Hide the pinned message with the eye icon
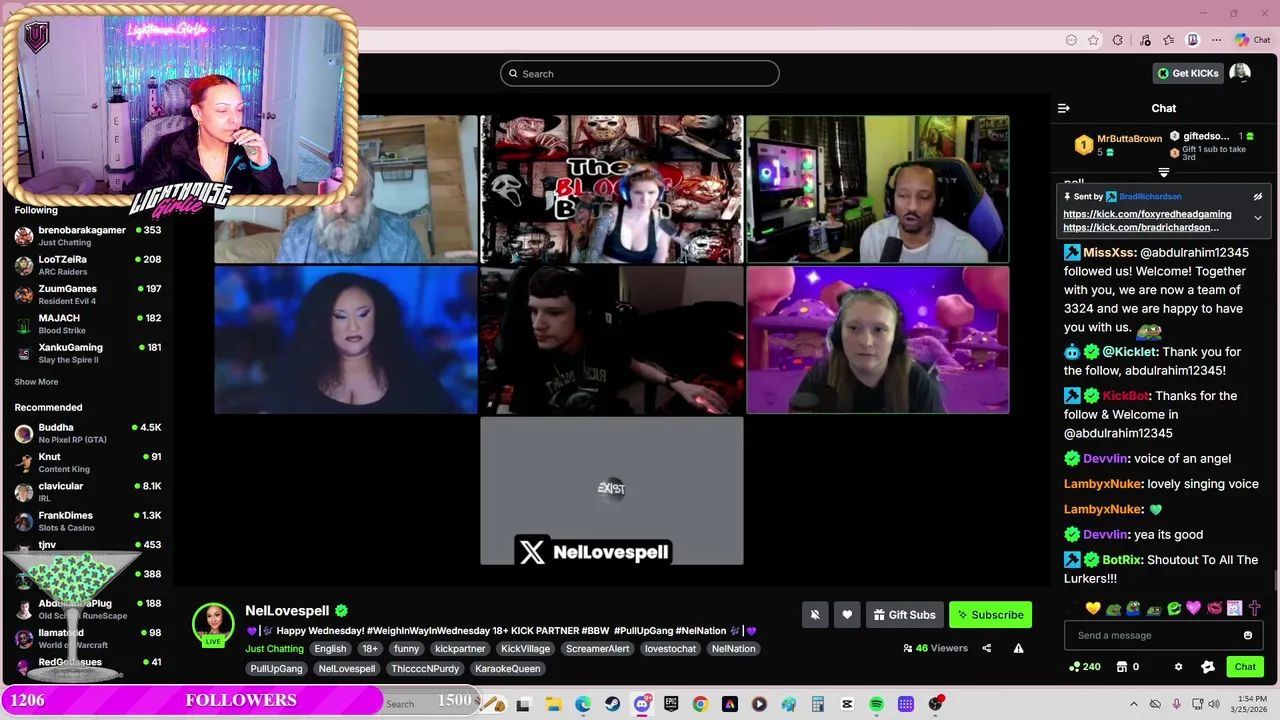1280x720 pixels. pos(1258,197)
